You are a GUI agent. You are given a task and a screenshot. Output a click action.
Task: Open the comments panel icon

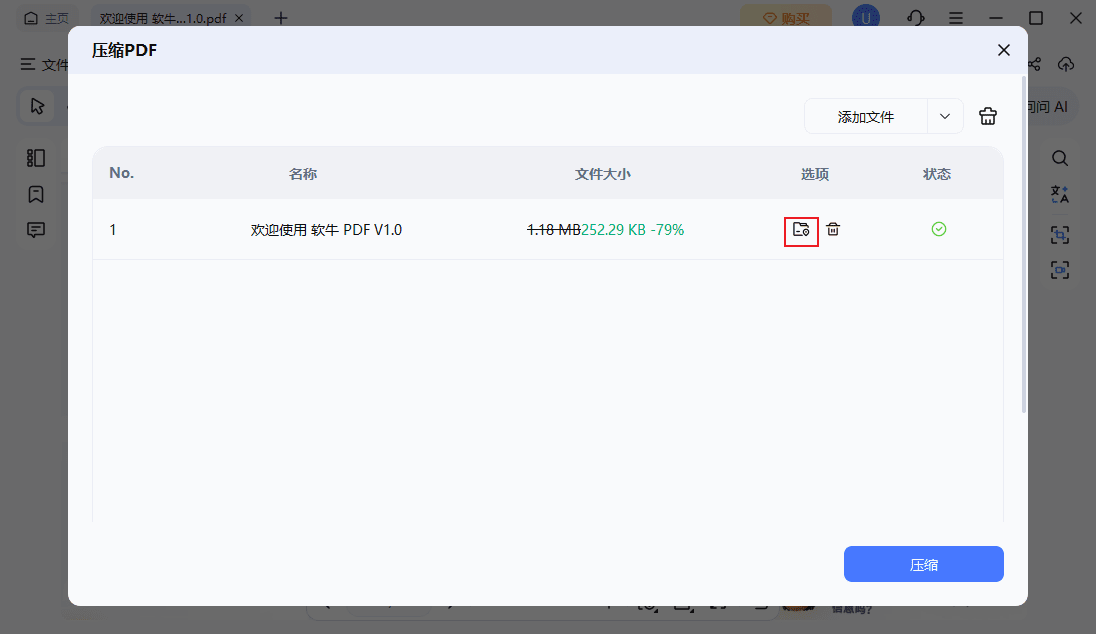click(36, 230)
